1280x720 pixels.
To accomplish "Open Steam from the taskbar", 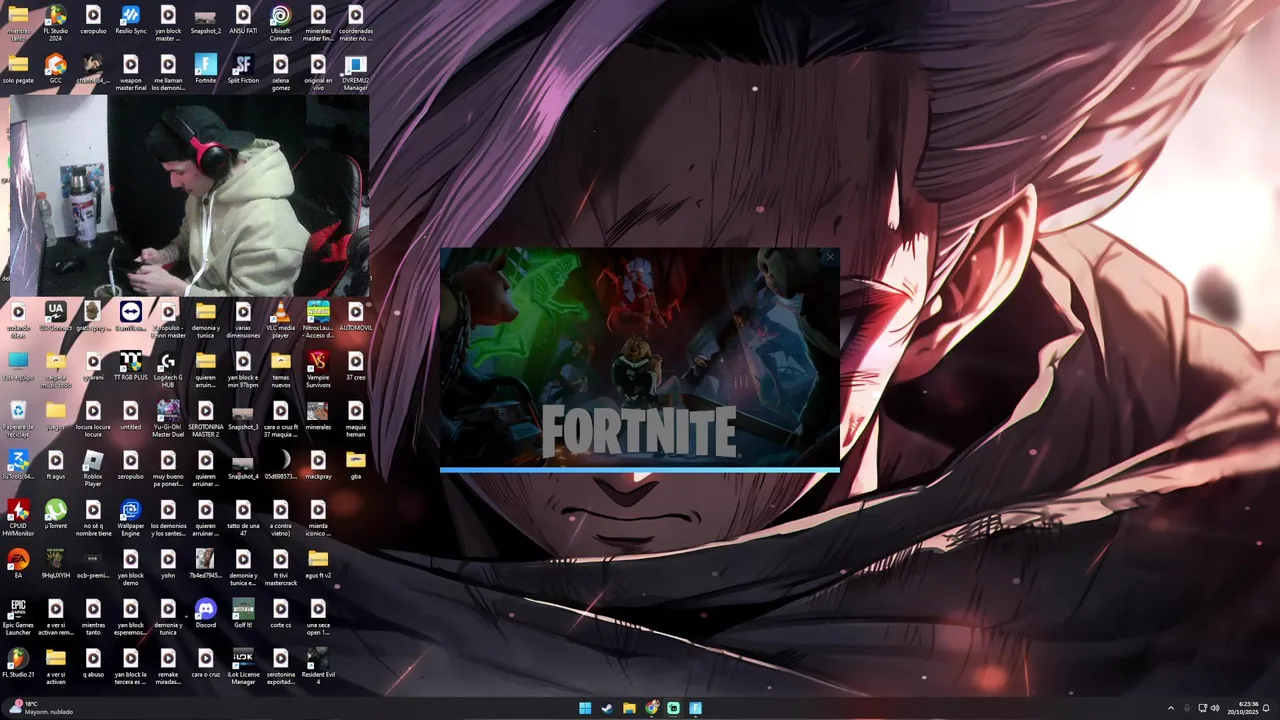I will pos(607,708).
